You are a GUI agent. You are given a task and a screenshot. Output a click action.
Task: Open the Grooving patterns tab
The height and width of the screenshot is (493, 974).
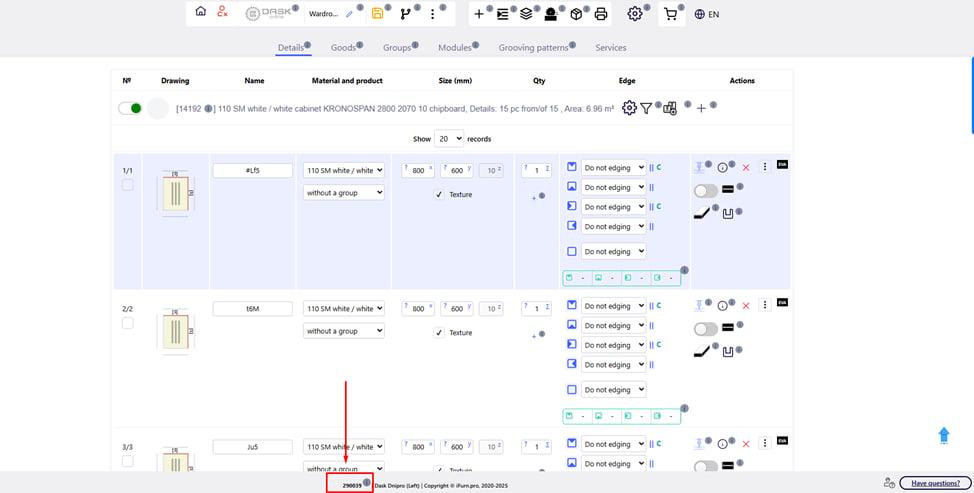533,48
